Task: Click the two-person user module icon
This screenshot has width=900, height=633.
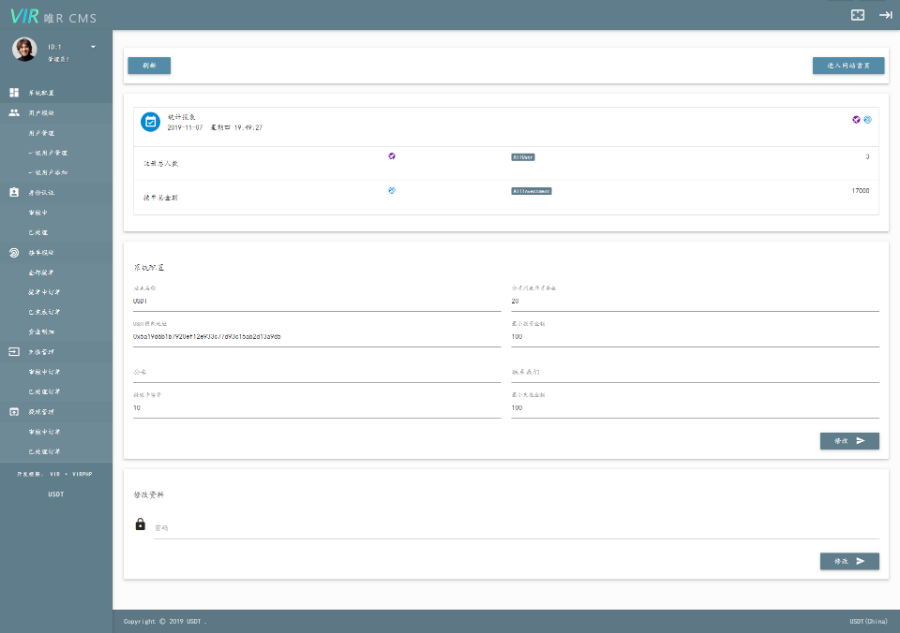Action: (14, 112)
